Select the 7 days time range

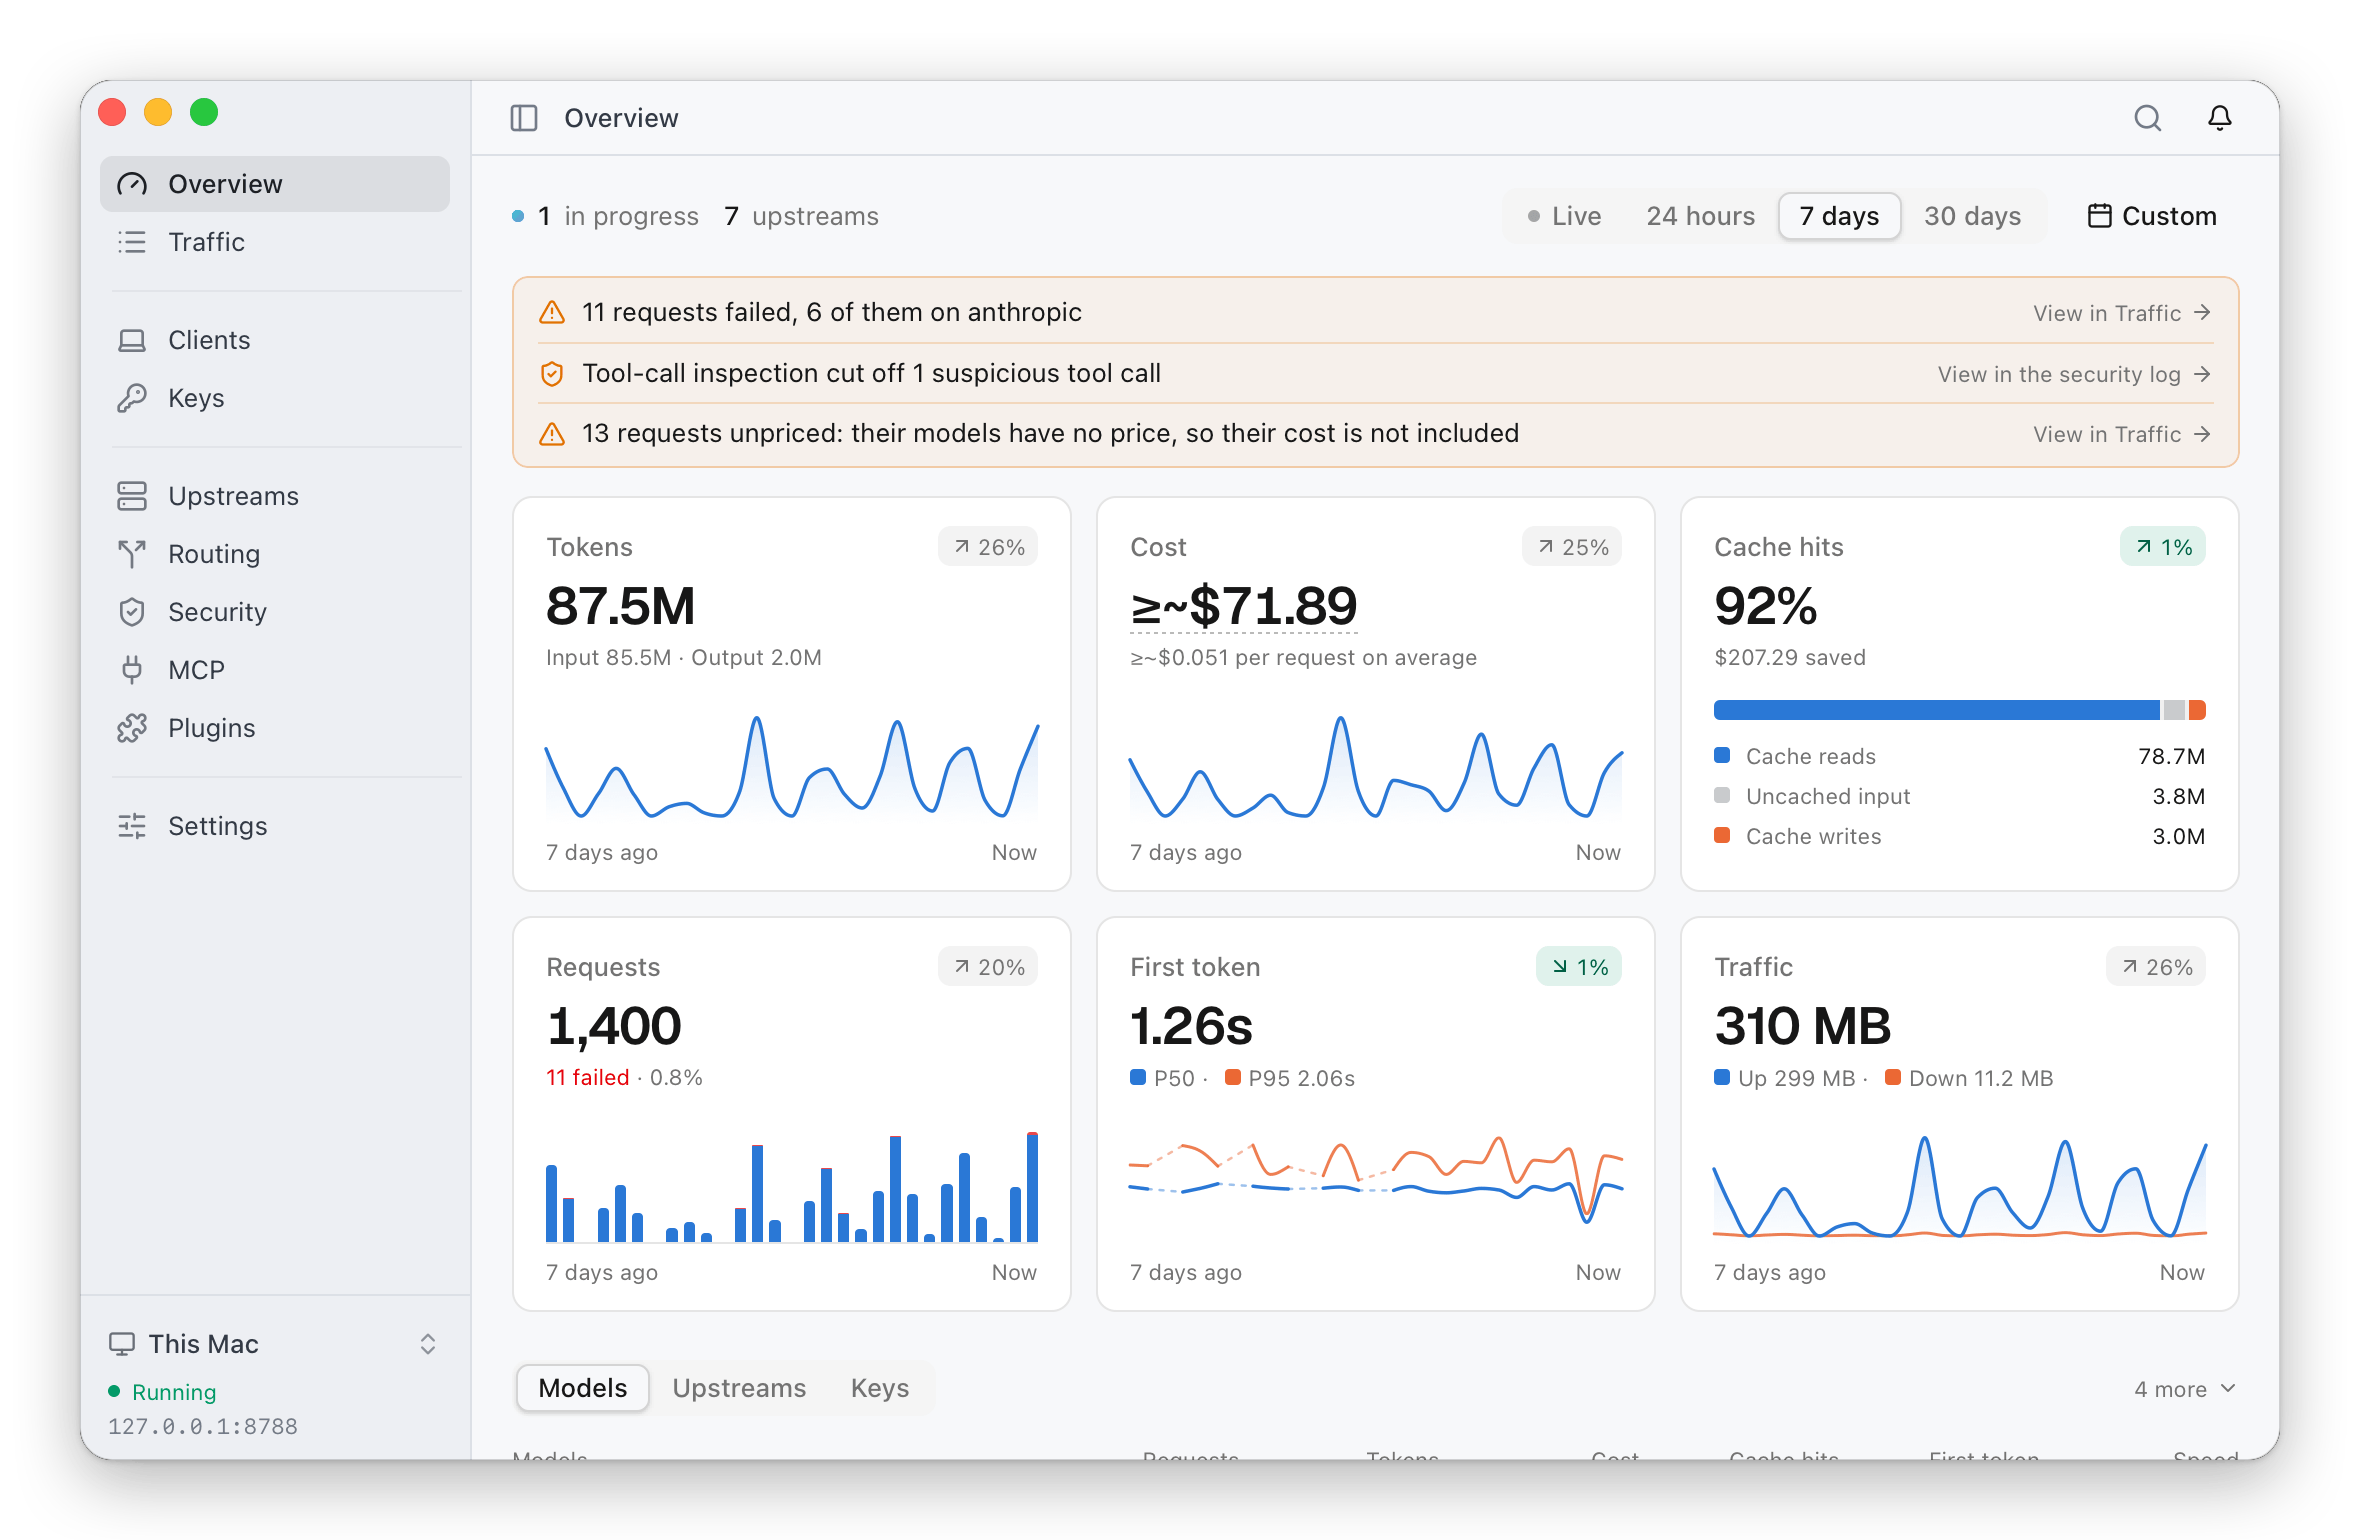point(1839,216)
